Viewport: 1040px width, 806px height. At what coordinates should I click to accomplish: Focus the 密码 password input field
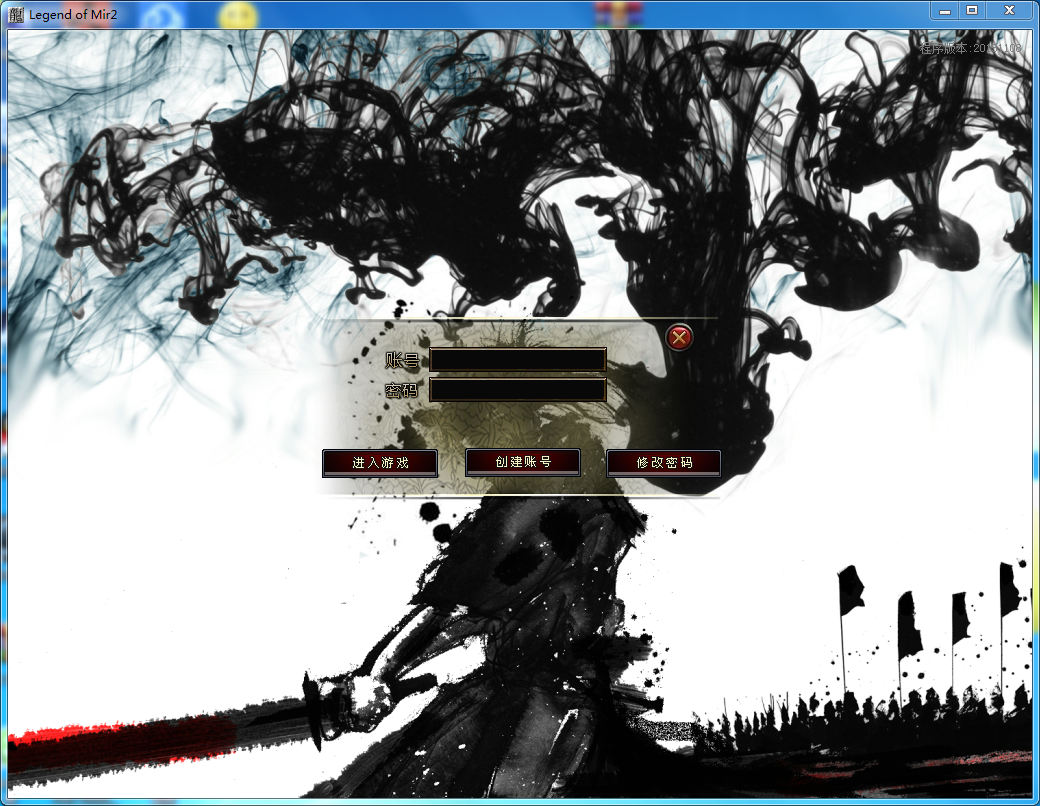[518, 389]
